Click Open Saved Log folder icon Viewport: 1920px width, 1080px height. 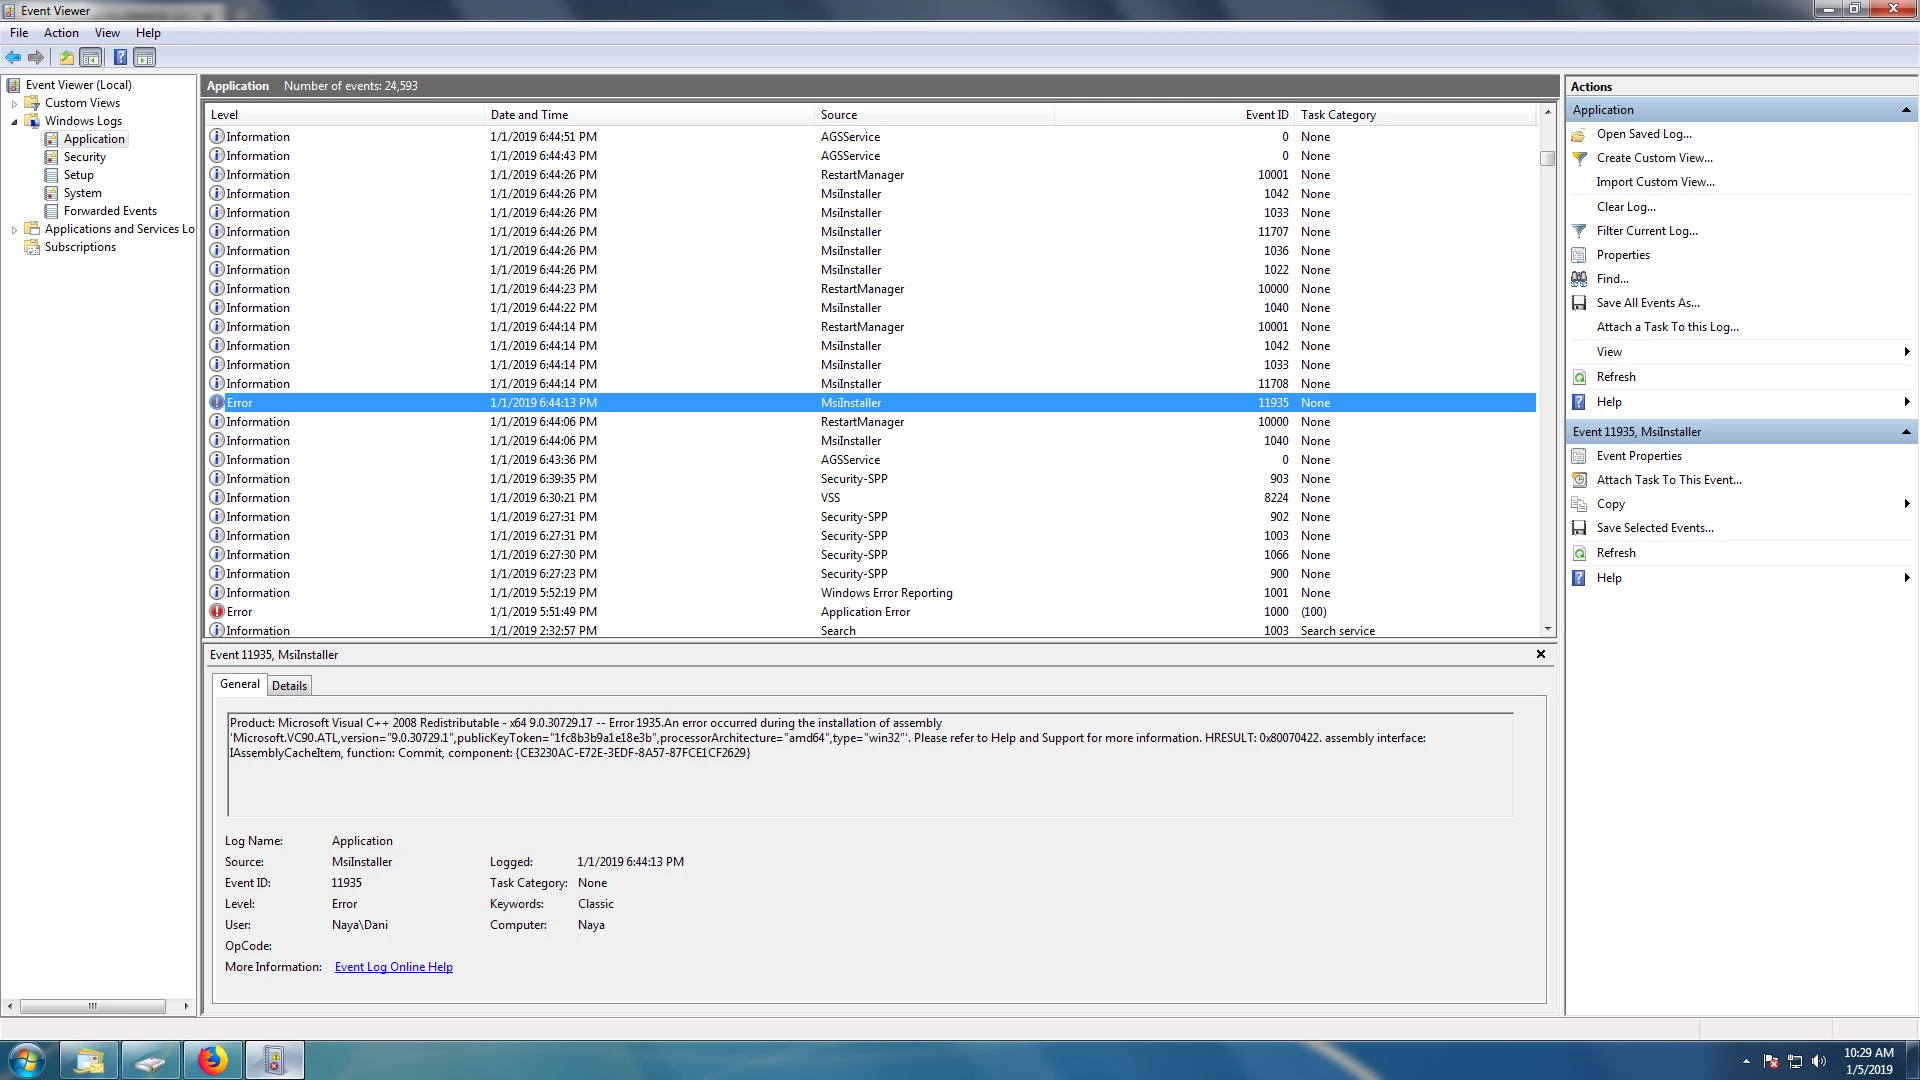[x=1579, y=134]
